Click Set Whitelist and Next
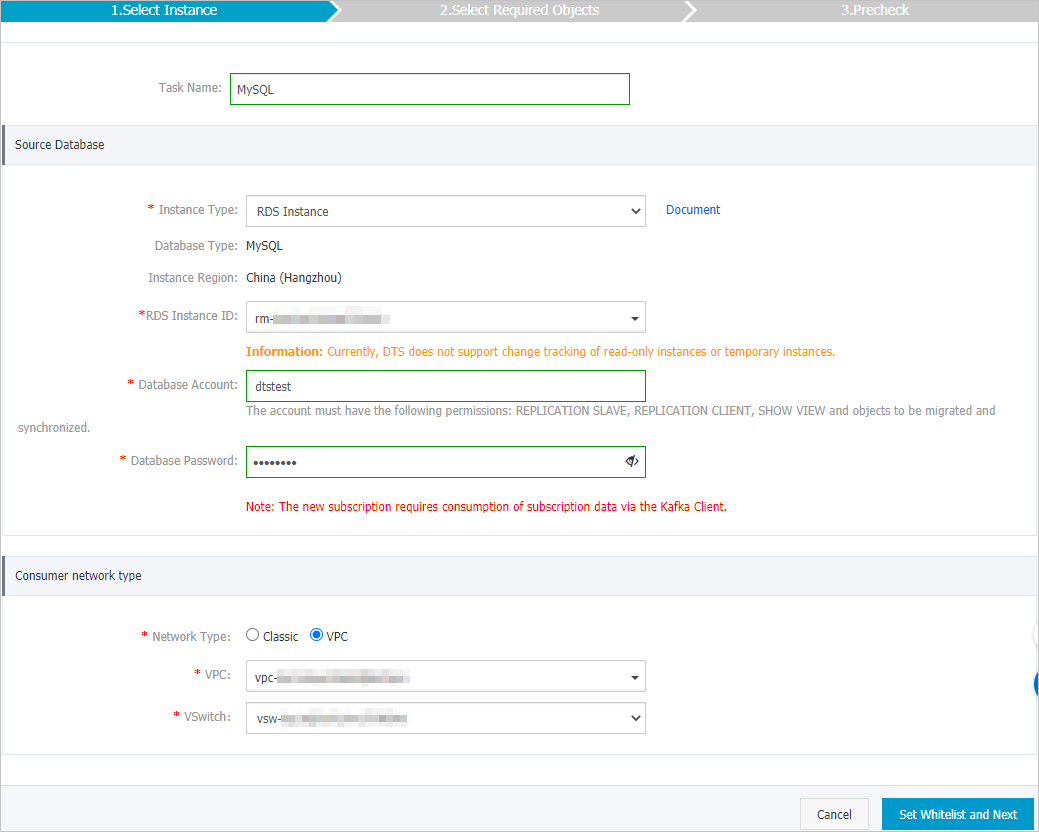This screenshot has width=1039, height=832. (957, 814)
